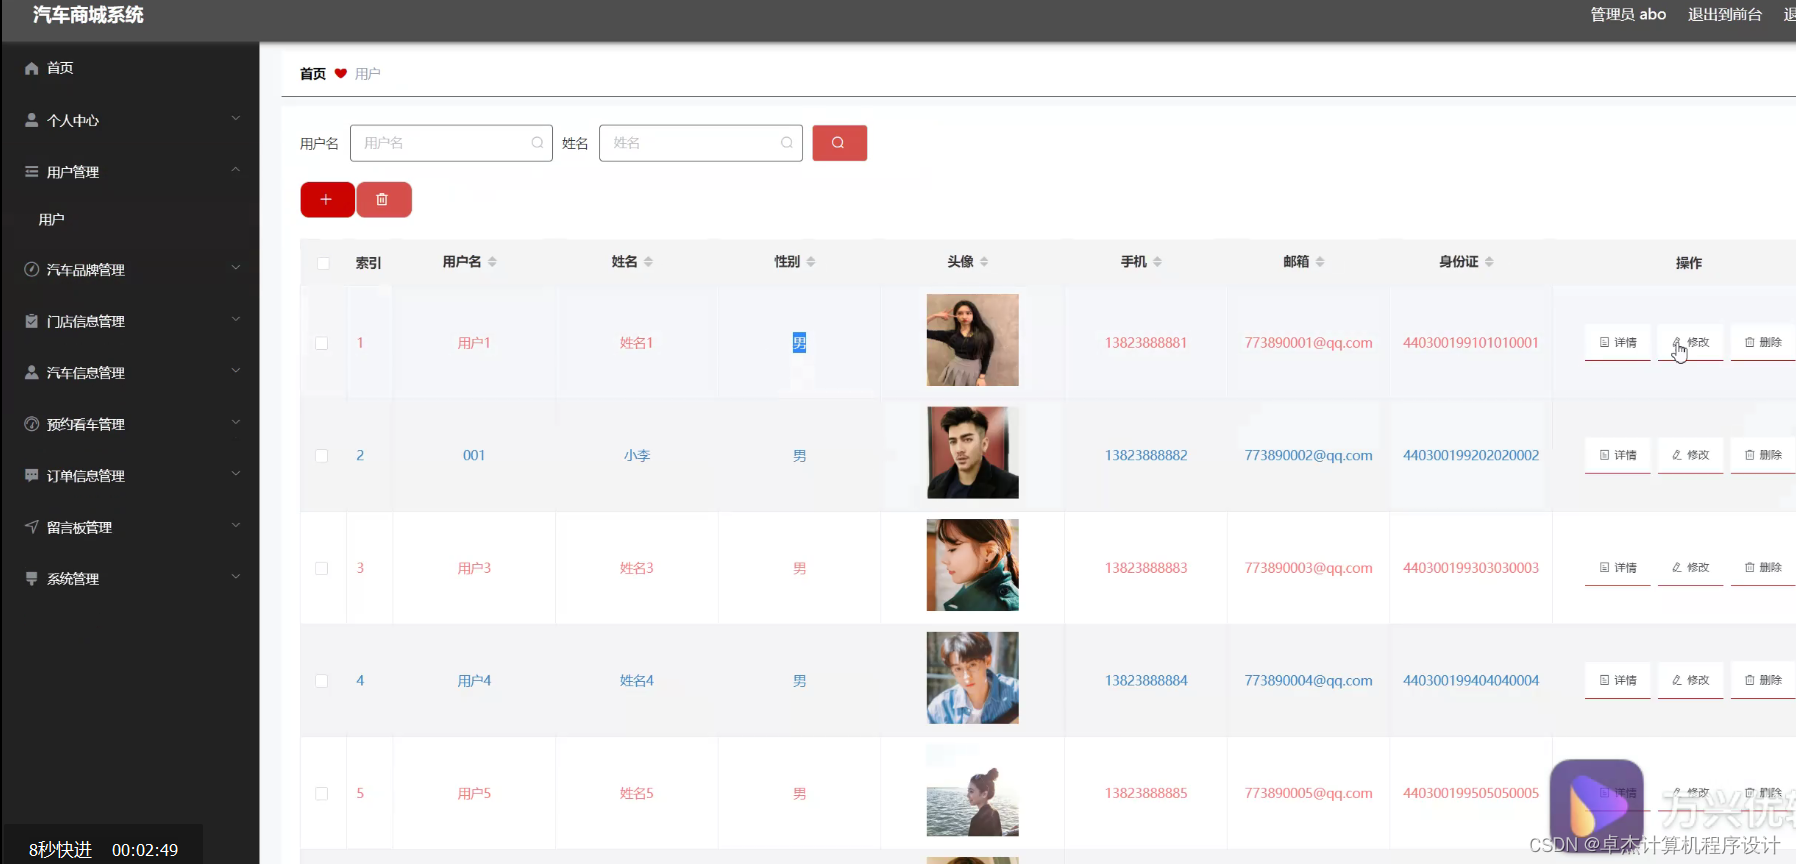The image size is (1796, 864).
Task: Expand the 订单信息管理 chevron
Action: tap(236, 474)
